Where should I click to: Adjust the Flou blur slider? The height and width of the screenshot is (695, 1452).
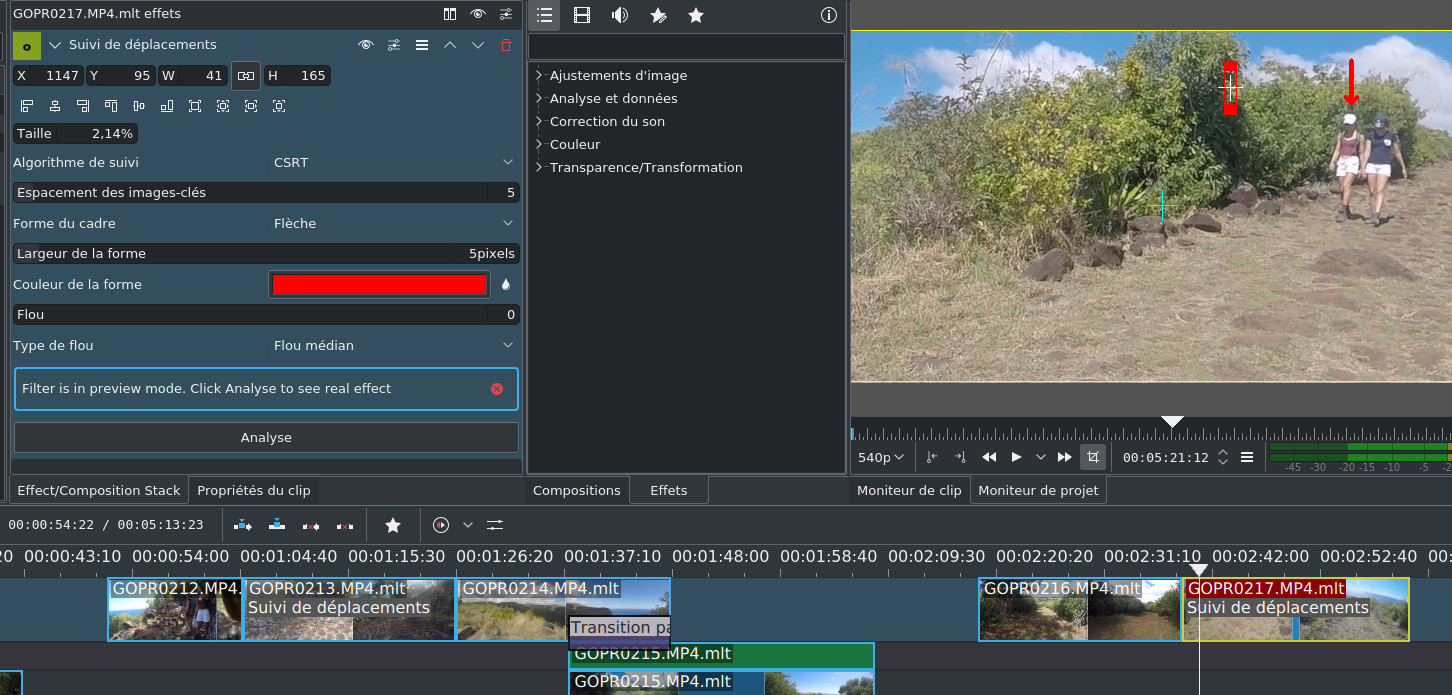(x=266, y=315)
